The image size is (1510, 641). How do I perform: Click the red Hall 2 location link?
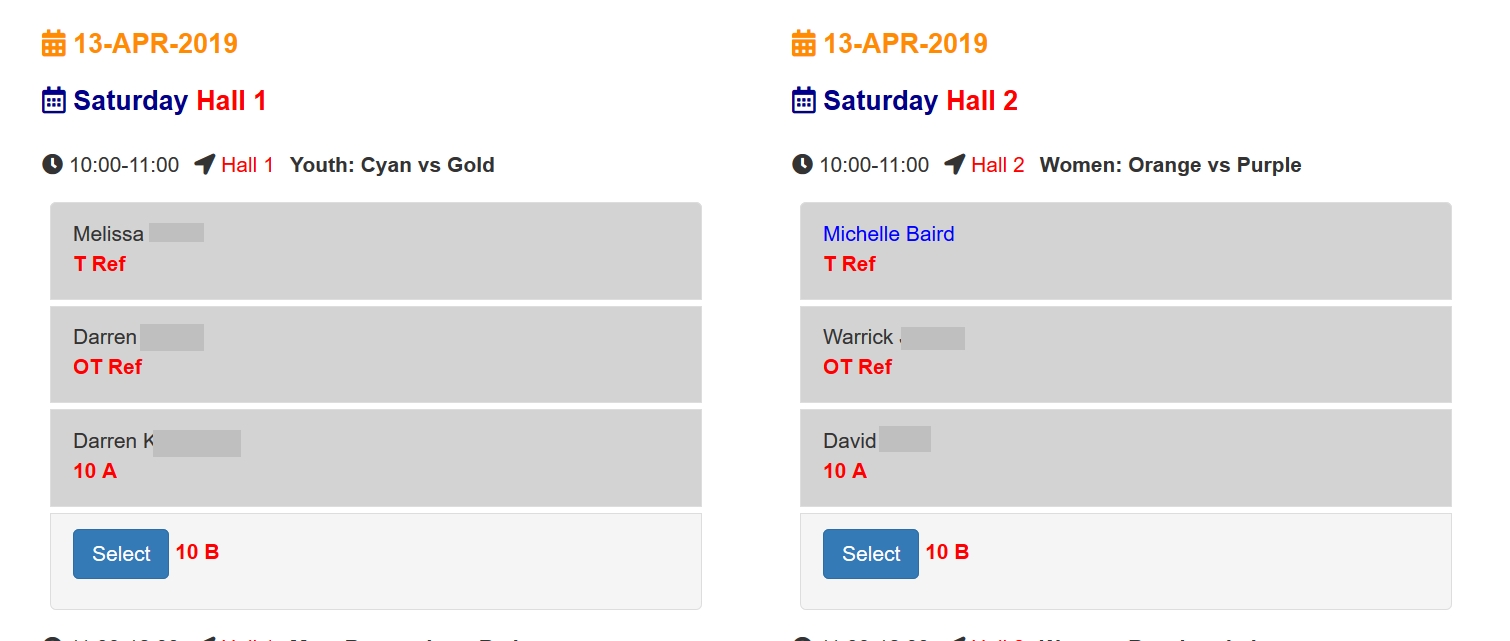pos(997,165)
